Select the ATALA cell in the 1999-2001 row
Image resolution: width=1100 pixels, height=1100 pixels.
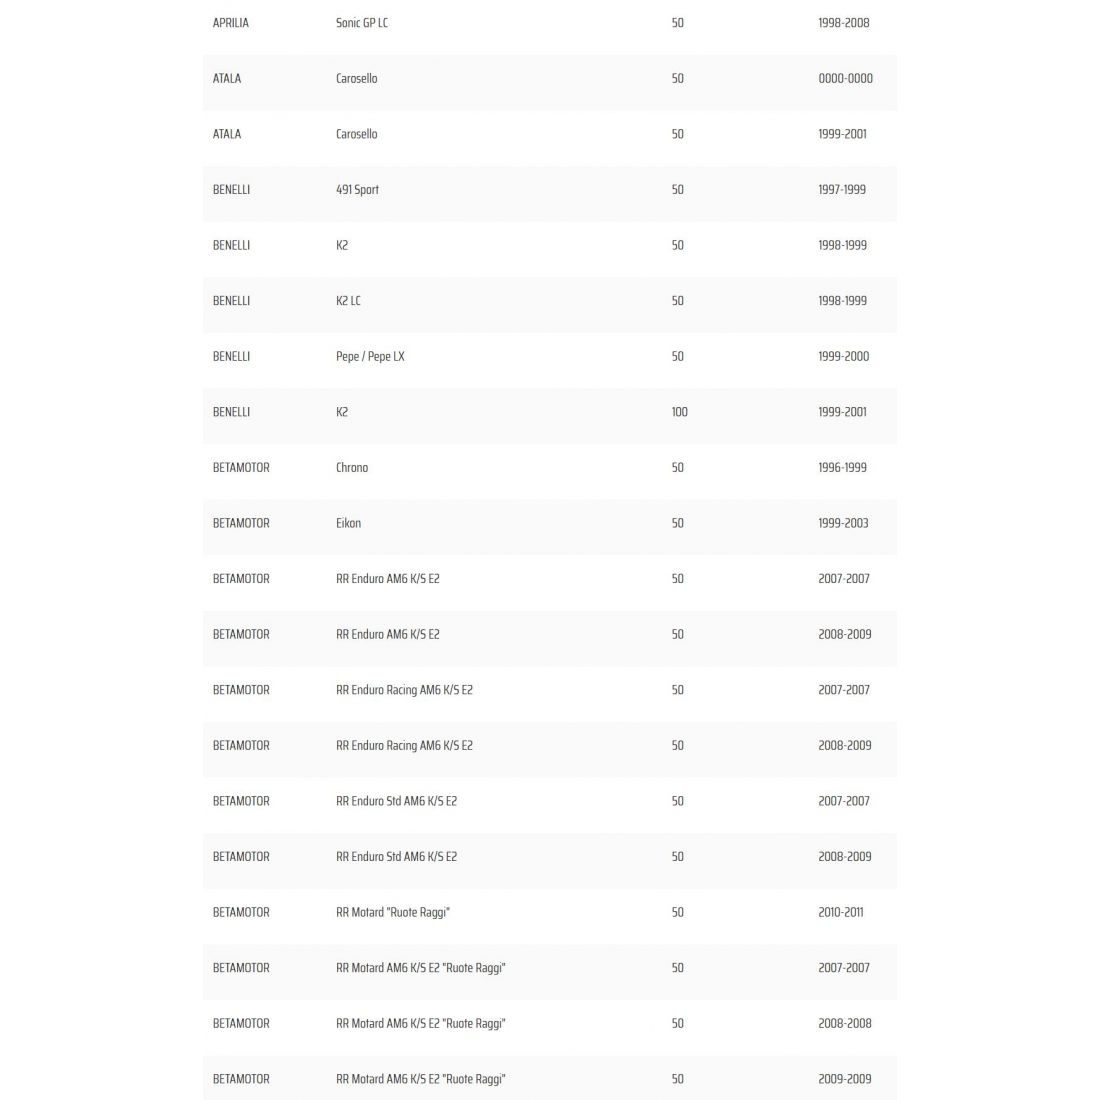pos(227,134)
